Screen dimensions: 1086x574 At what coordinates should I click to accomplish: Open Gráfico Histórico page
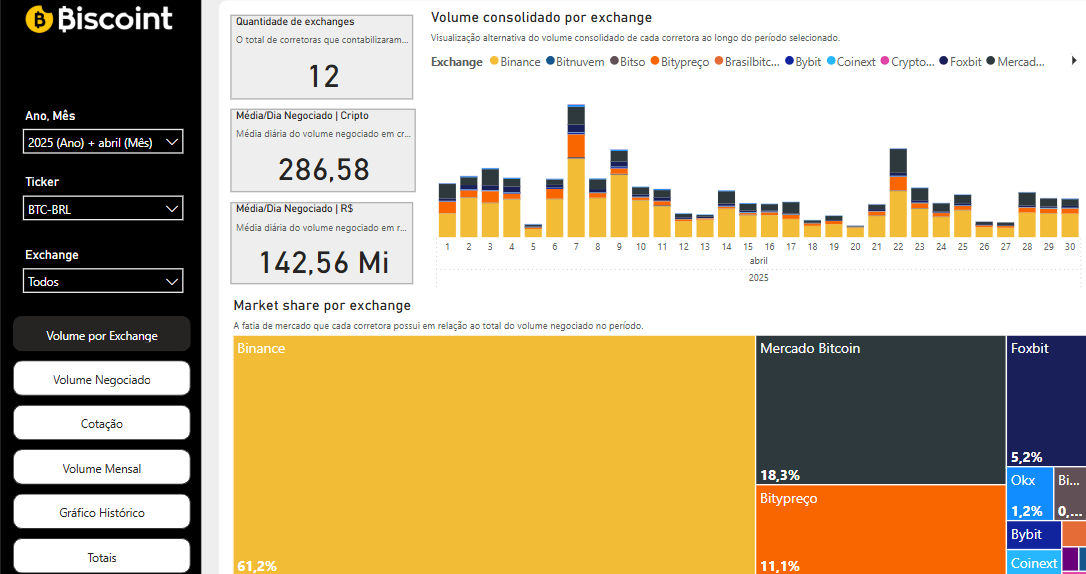102,512
